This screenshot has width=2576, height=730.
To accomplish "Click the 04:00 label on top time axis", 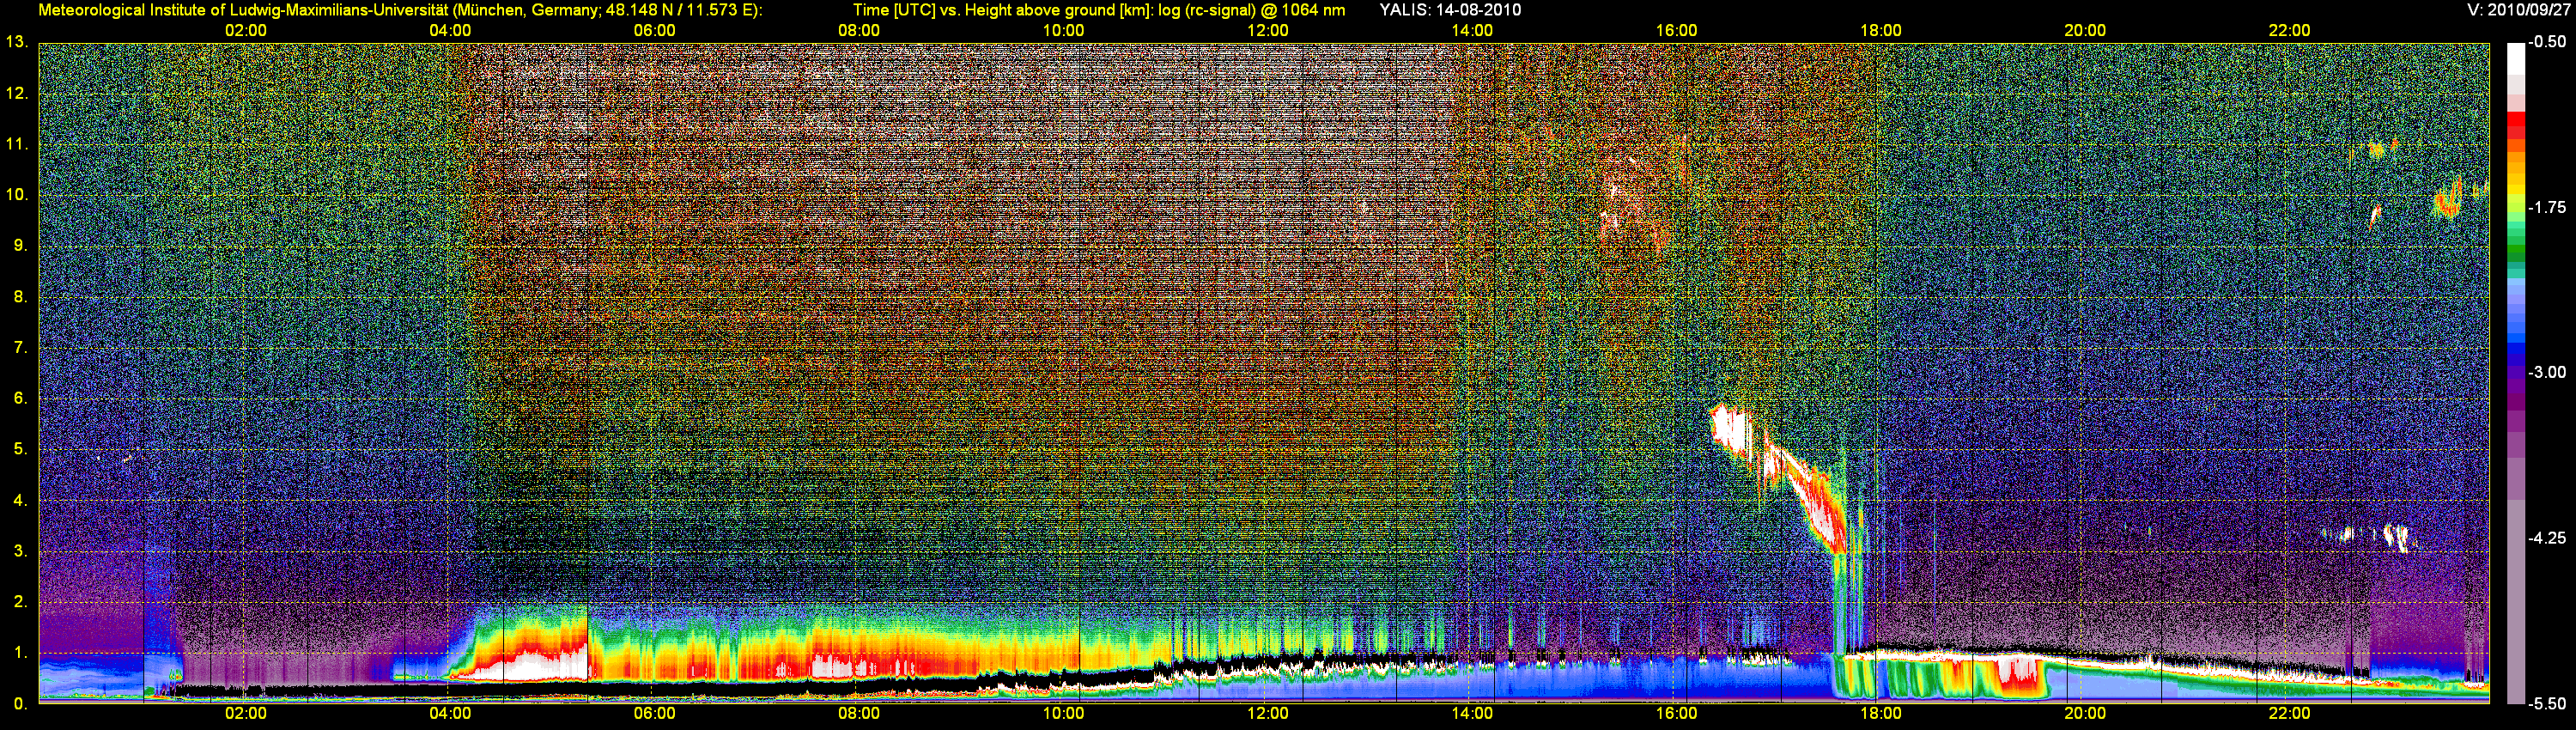I will pos(450,31).
